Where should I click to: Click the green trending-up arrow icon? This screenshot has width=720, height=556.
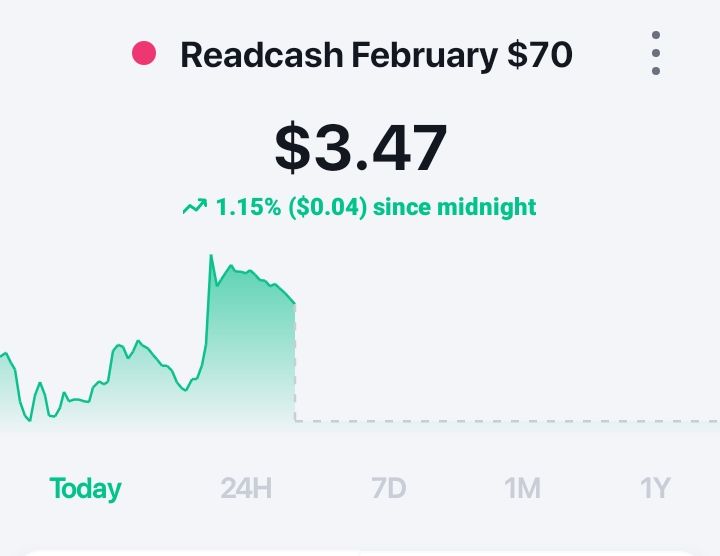tap(195, 207)
